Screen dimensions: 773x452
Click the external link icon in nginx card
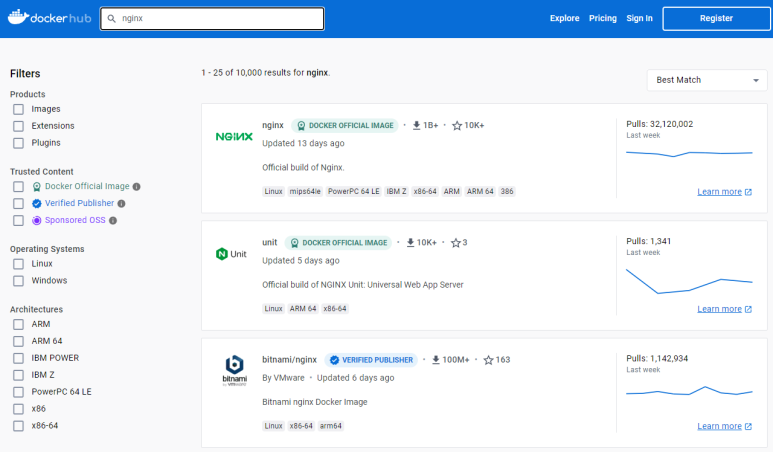pos(748,192)
